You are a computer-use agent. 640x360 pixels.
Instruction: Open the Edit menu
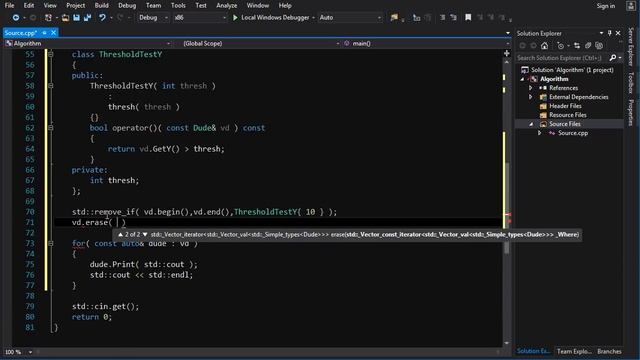point(29,6)
